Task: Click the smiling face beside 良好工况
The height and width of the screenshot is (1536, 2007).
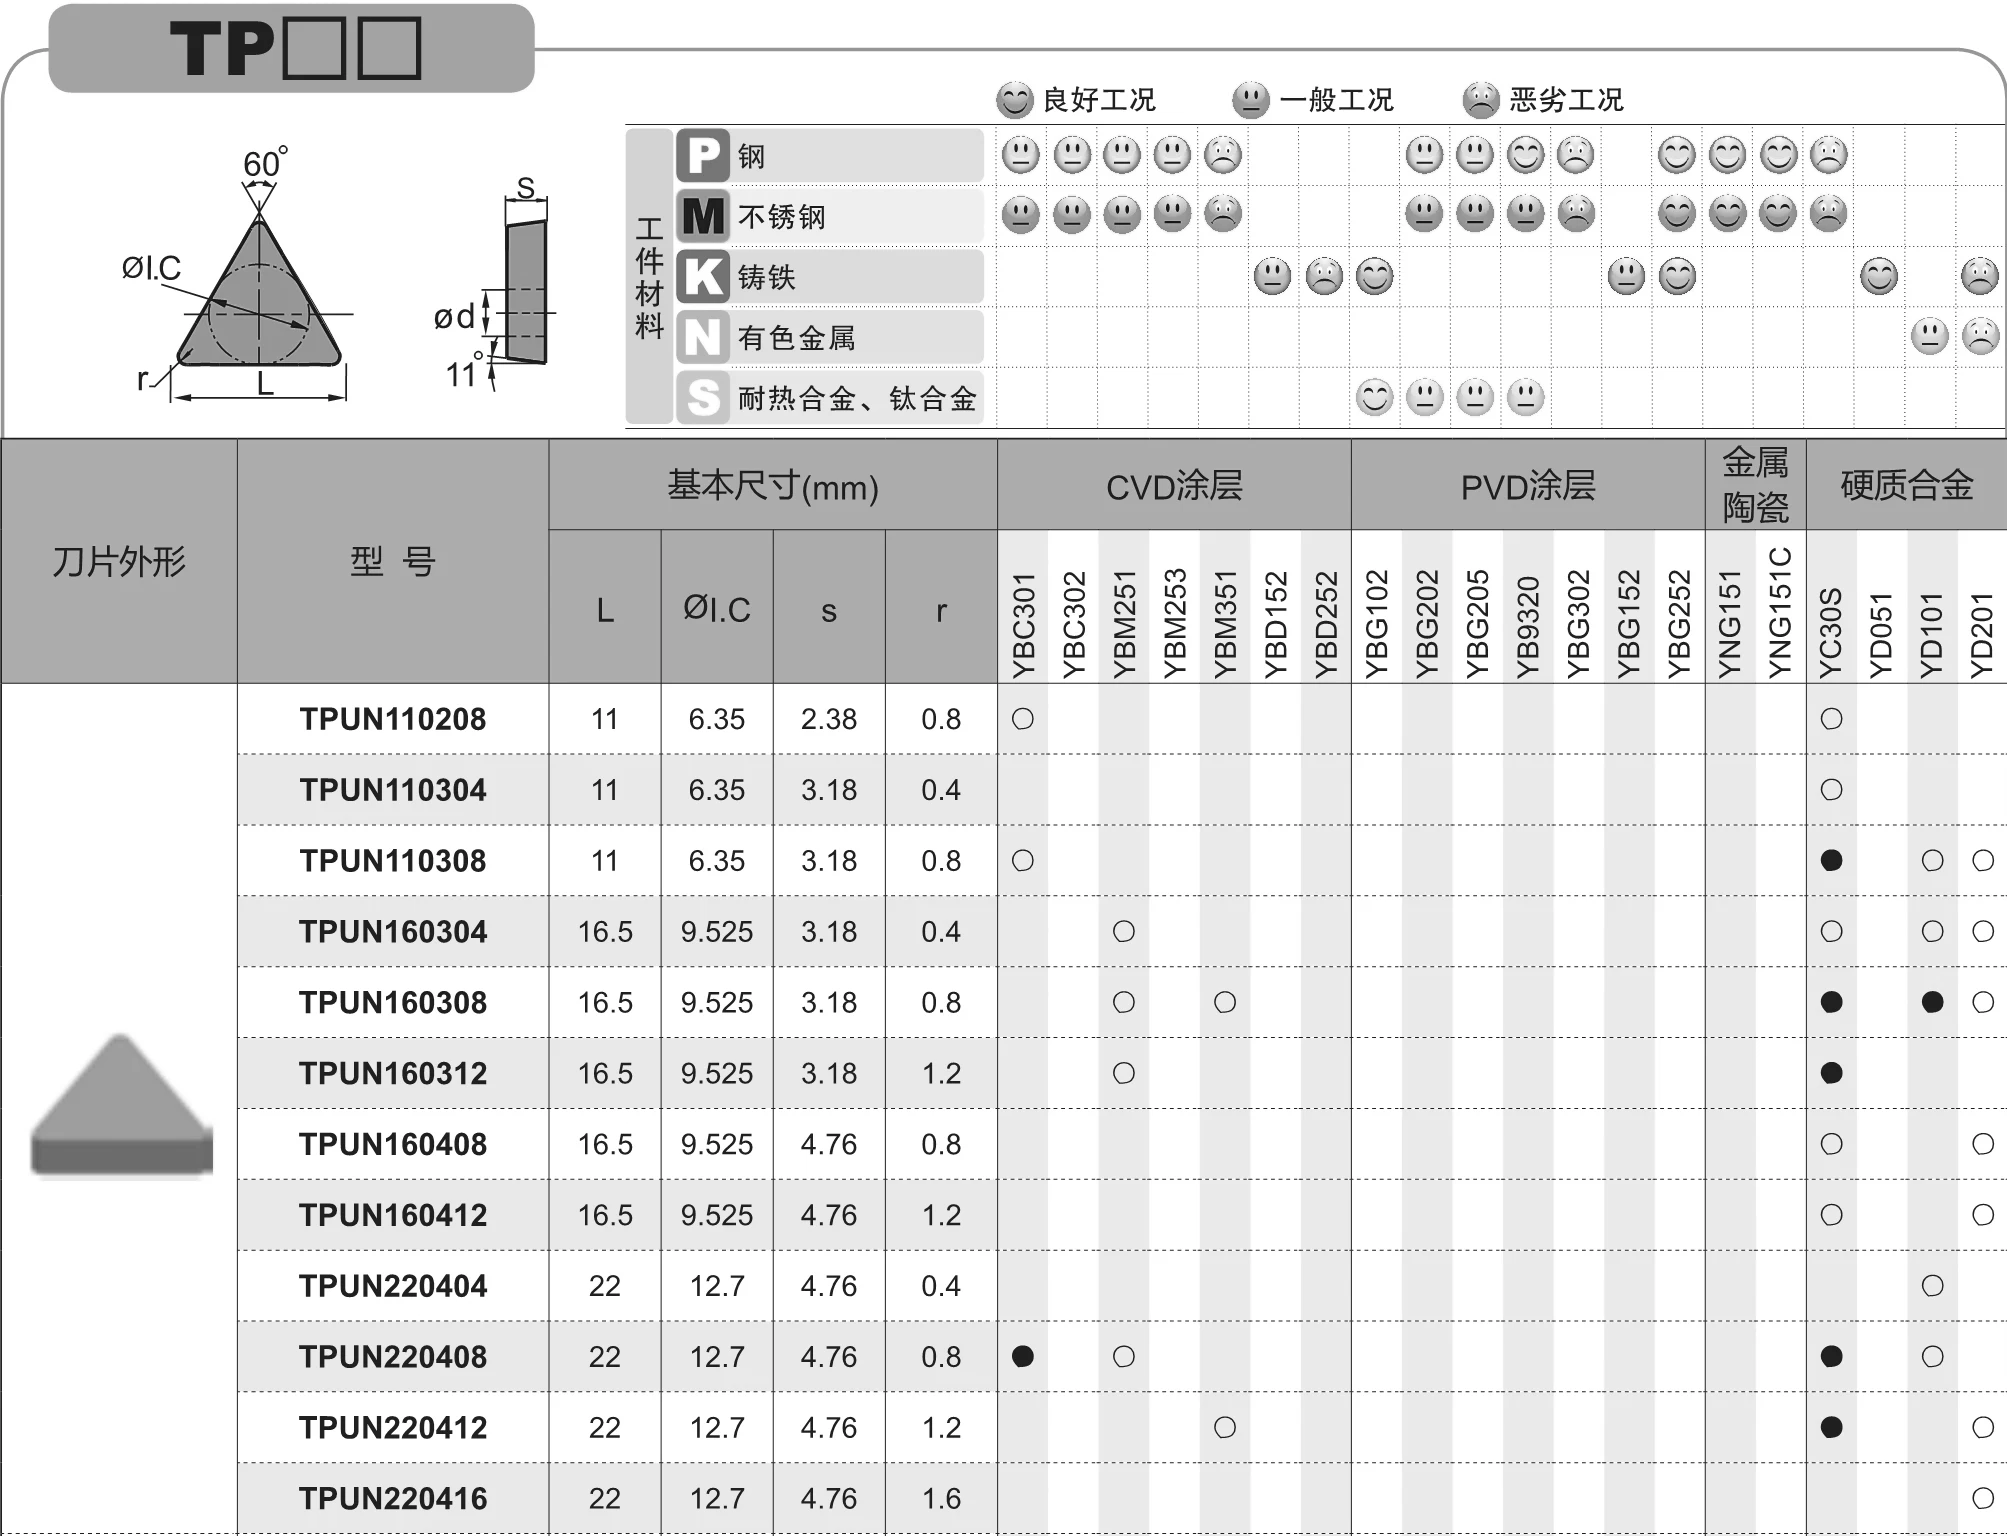Action: click(1014, 100)
